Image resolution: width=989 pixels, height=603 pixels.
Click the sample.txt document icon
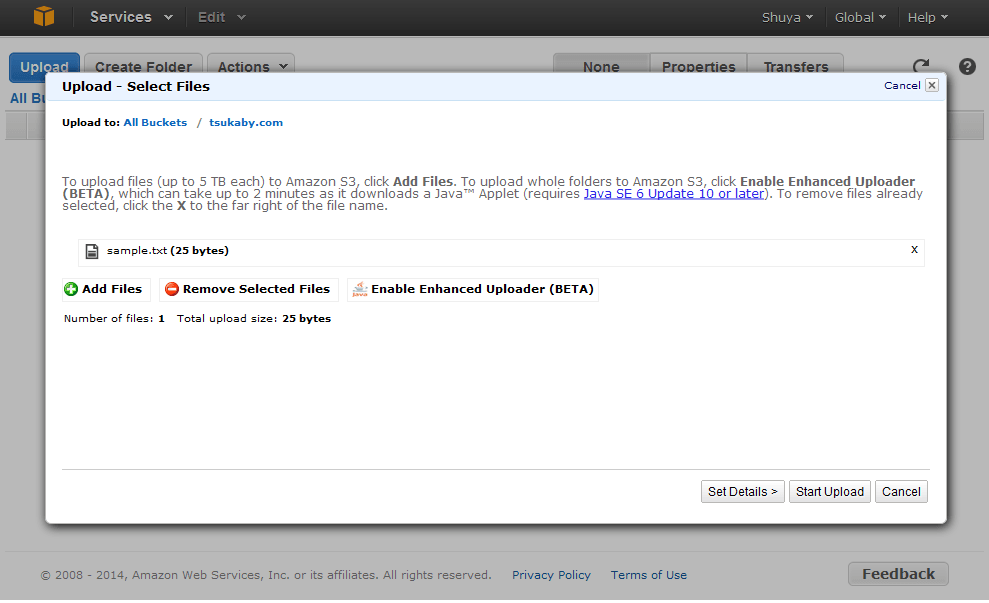coord(92,251)
